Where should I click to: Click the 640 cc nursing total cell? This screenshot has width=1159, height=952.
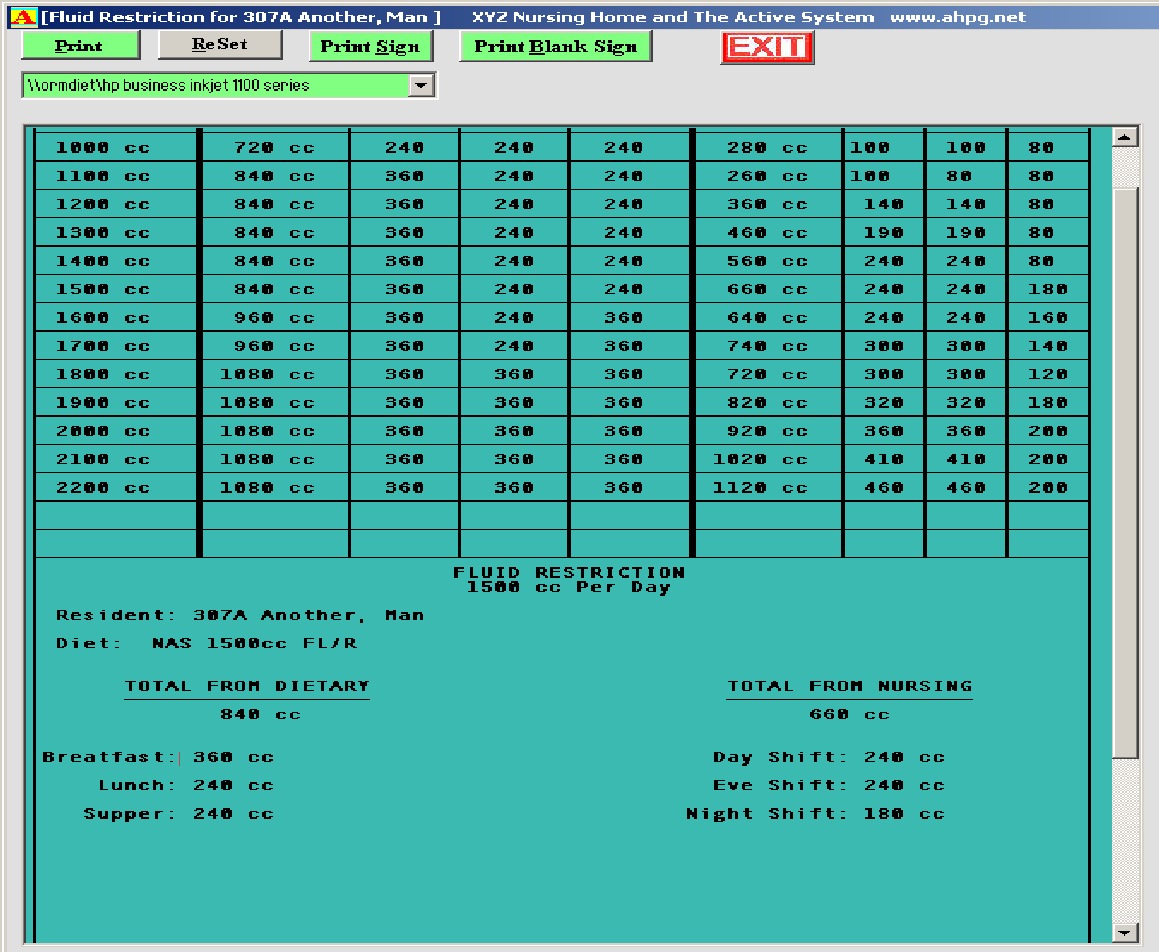767,317
